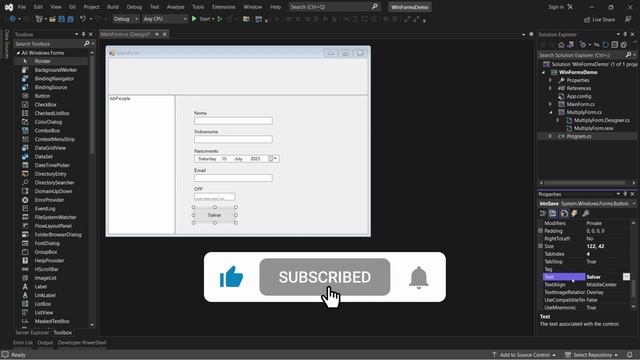Image resolution: width=640 pixels, height=360 pixels.
Task: Click Properties view icon in Properties panel
Action: [564, 213]
